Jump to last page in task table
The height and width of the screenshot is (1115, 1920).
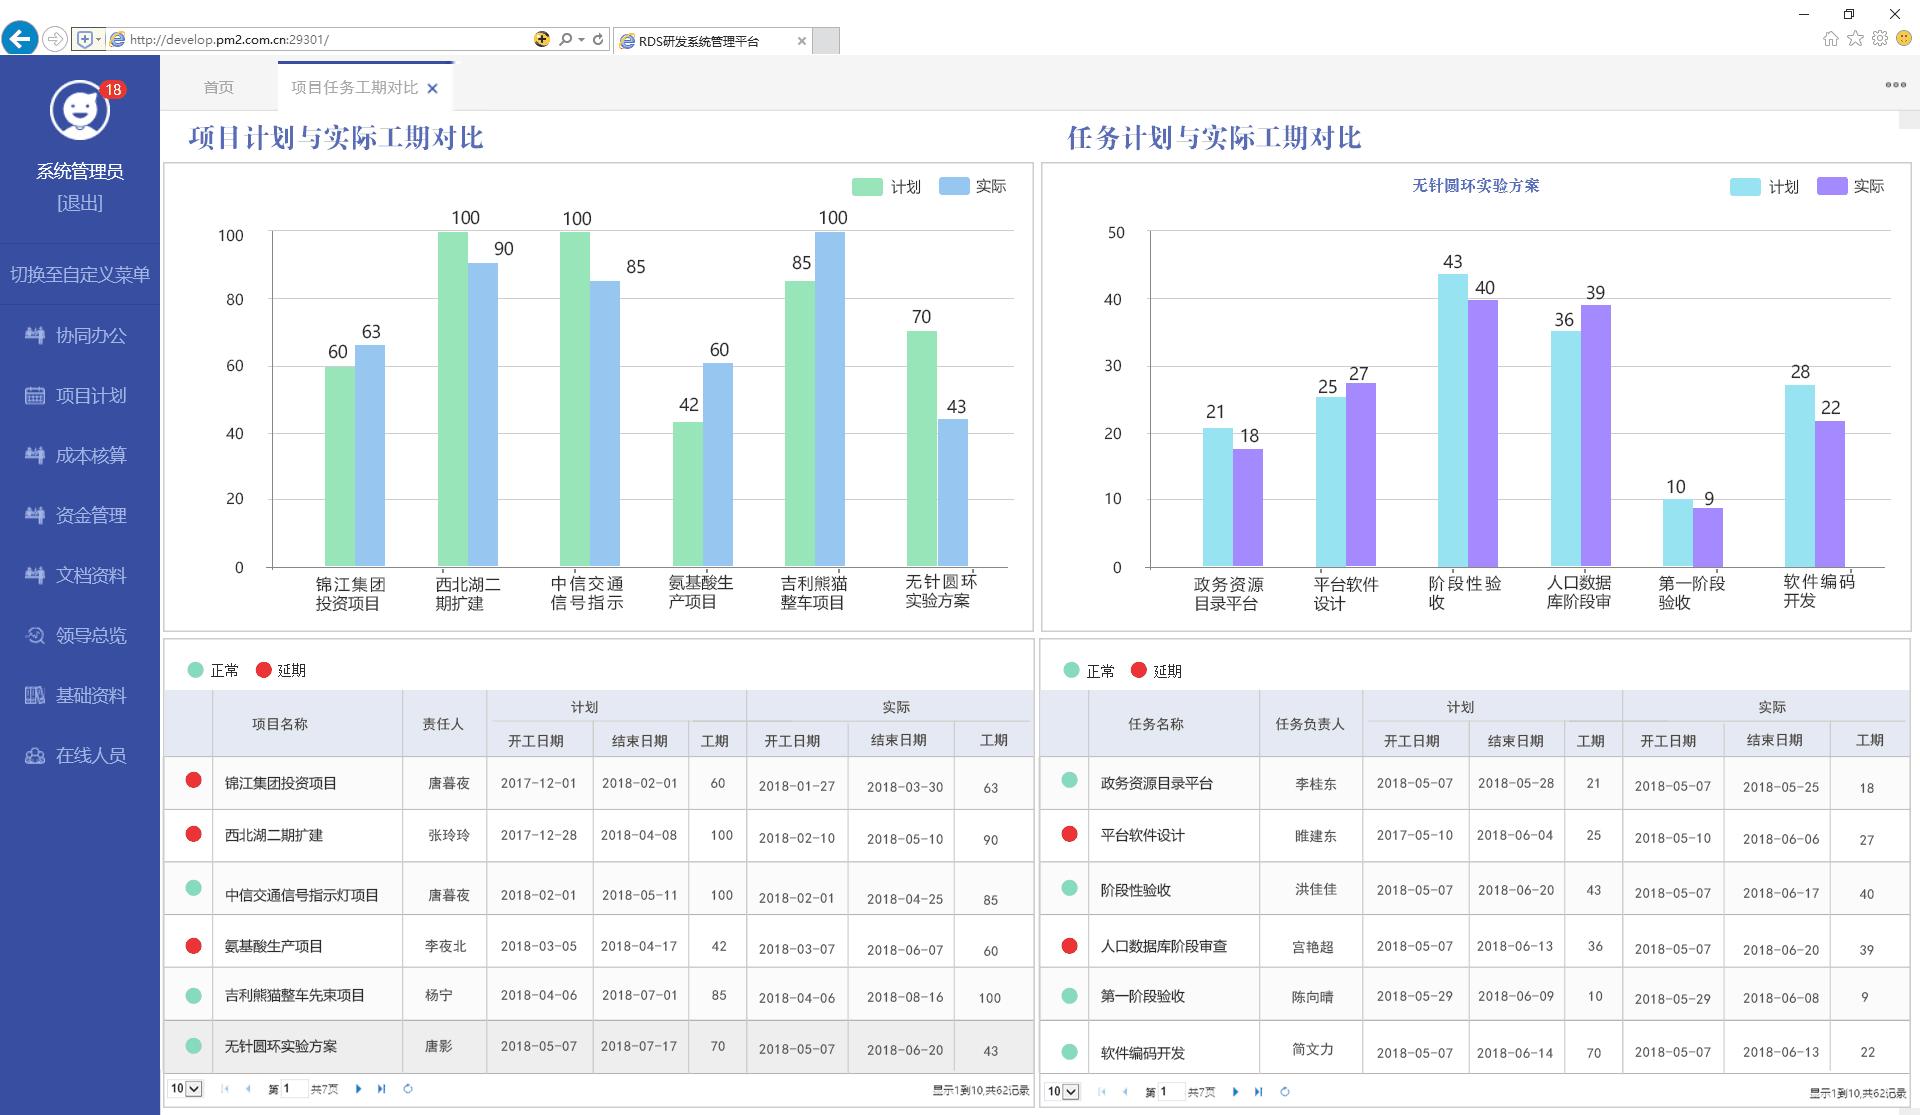point(1258,1092)
